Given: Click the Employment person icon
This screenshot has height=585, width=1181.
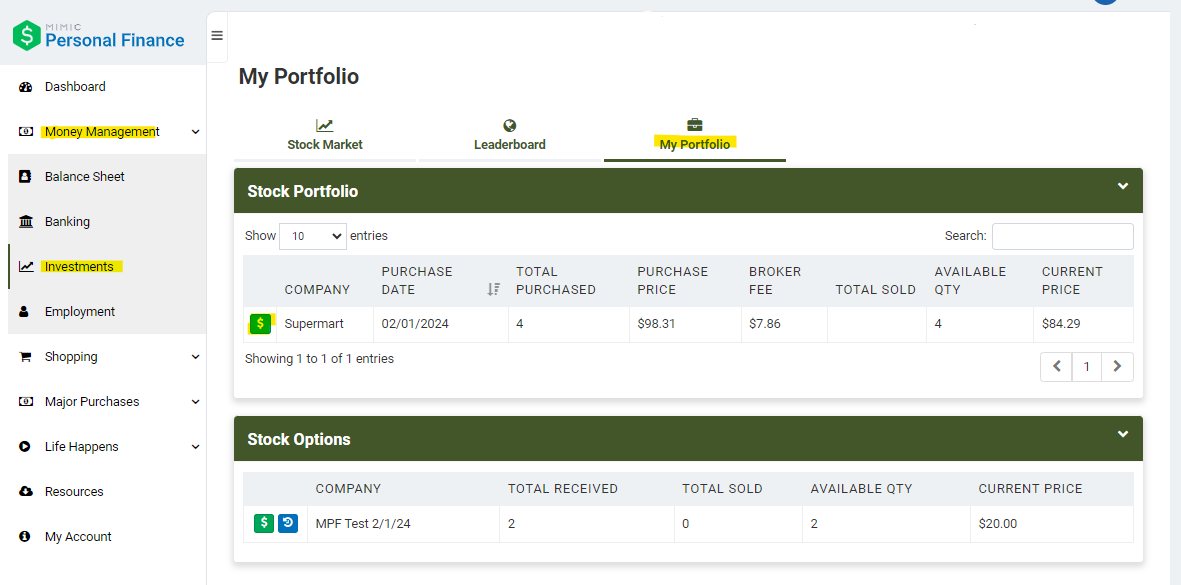Looking at the screenshot, I should (24, 312).
